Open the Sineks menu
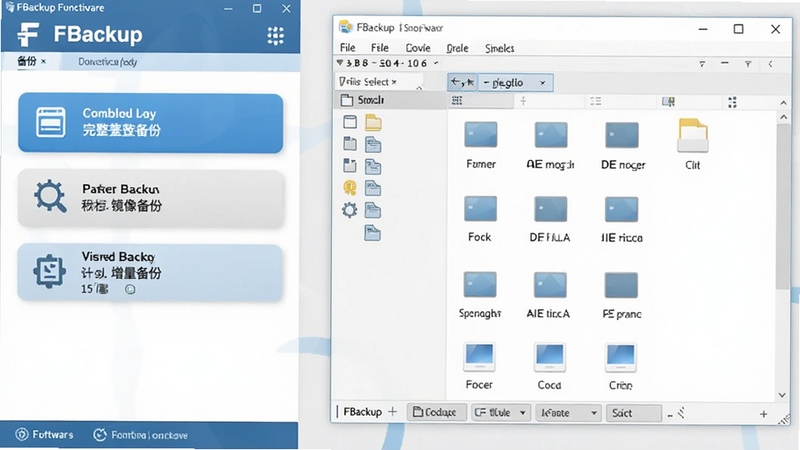 tap(499, 48)
